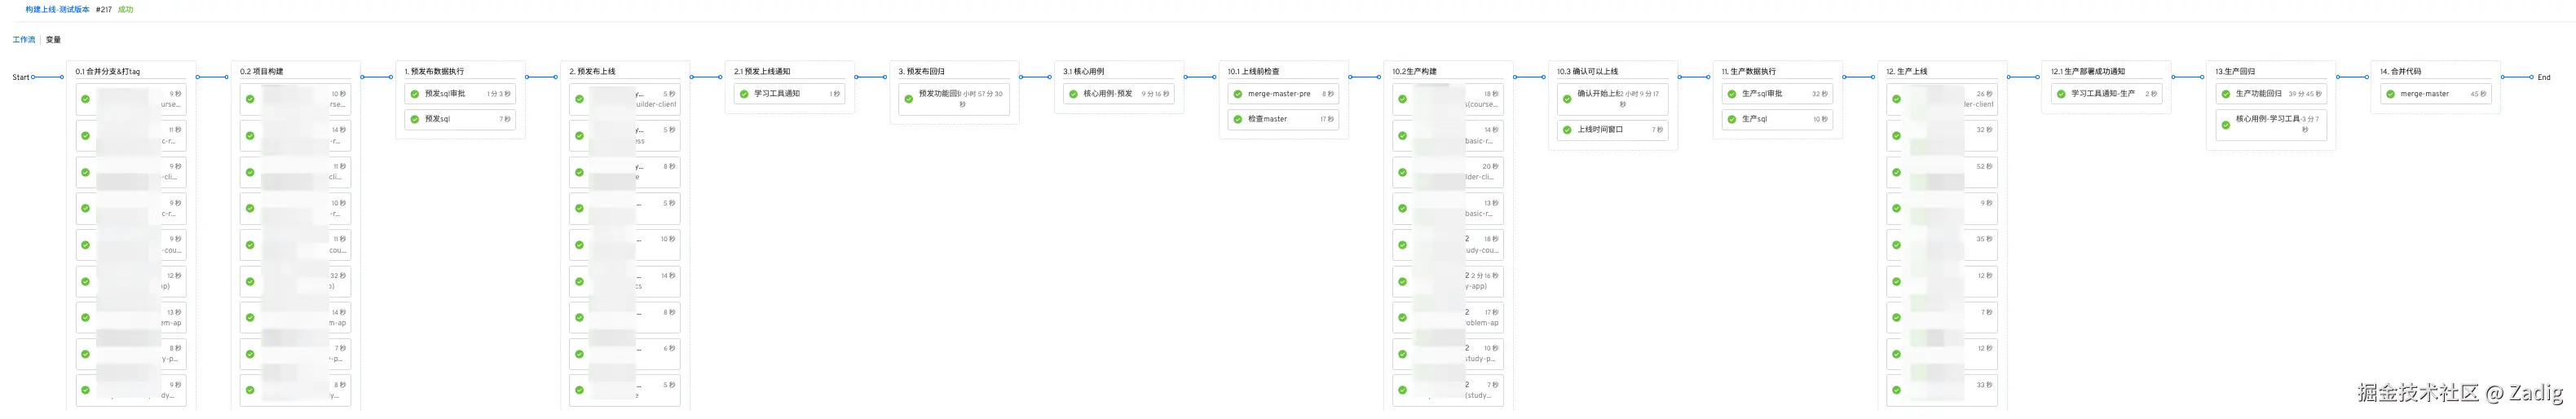Click the 39 分 45 秒 duration of 生产功能回归
This screenshot has height=419, width=2576.
point(2305,94)
